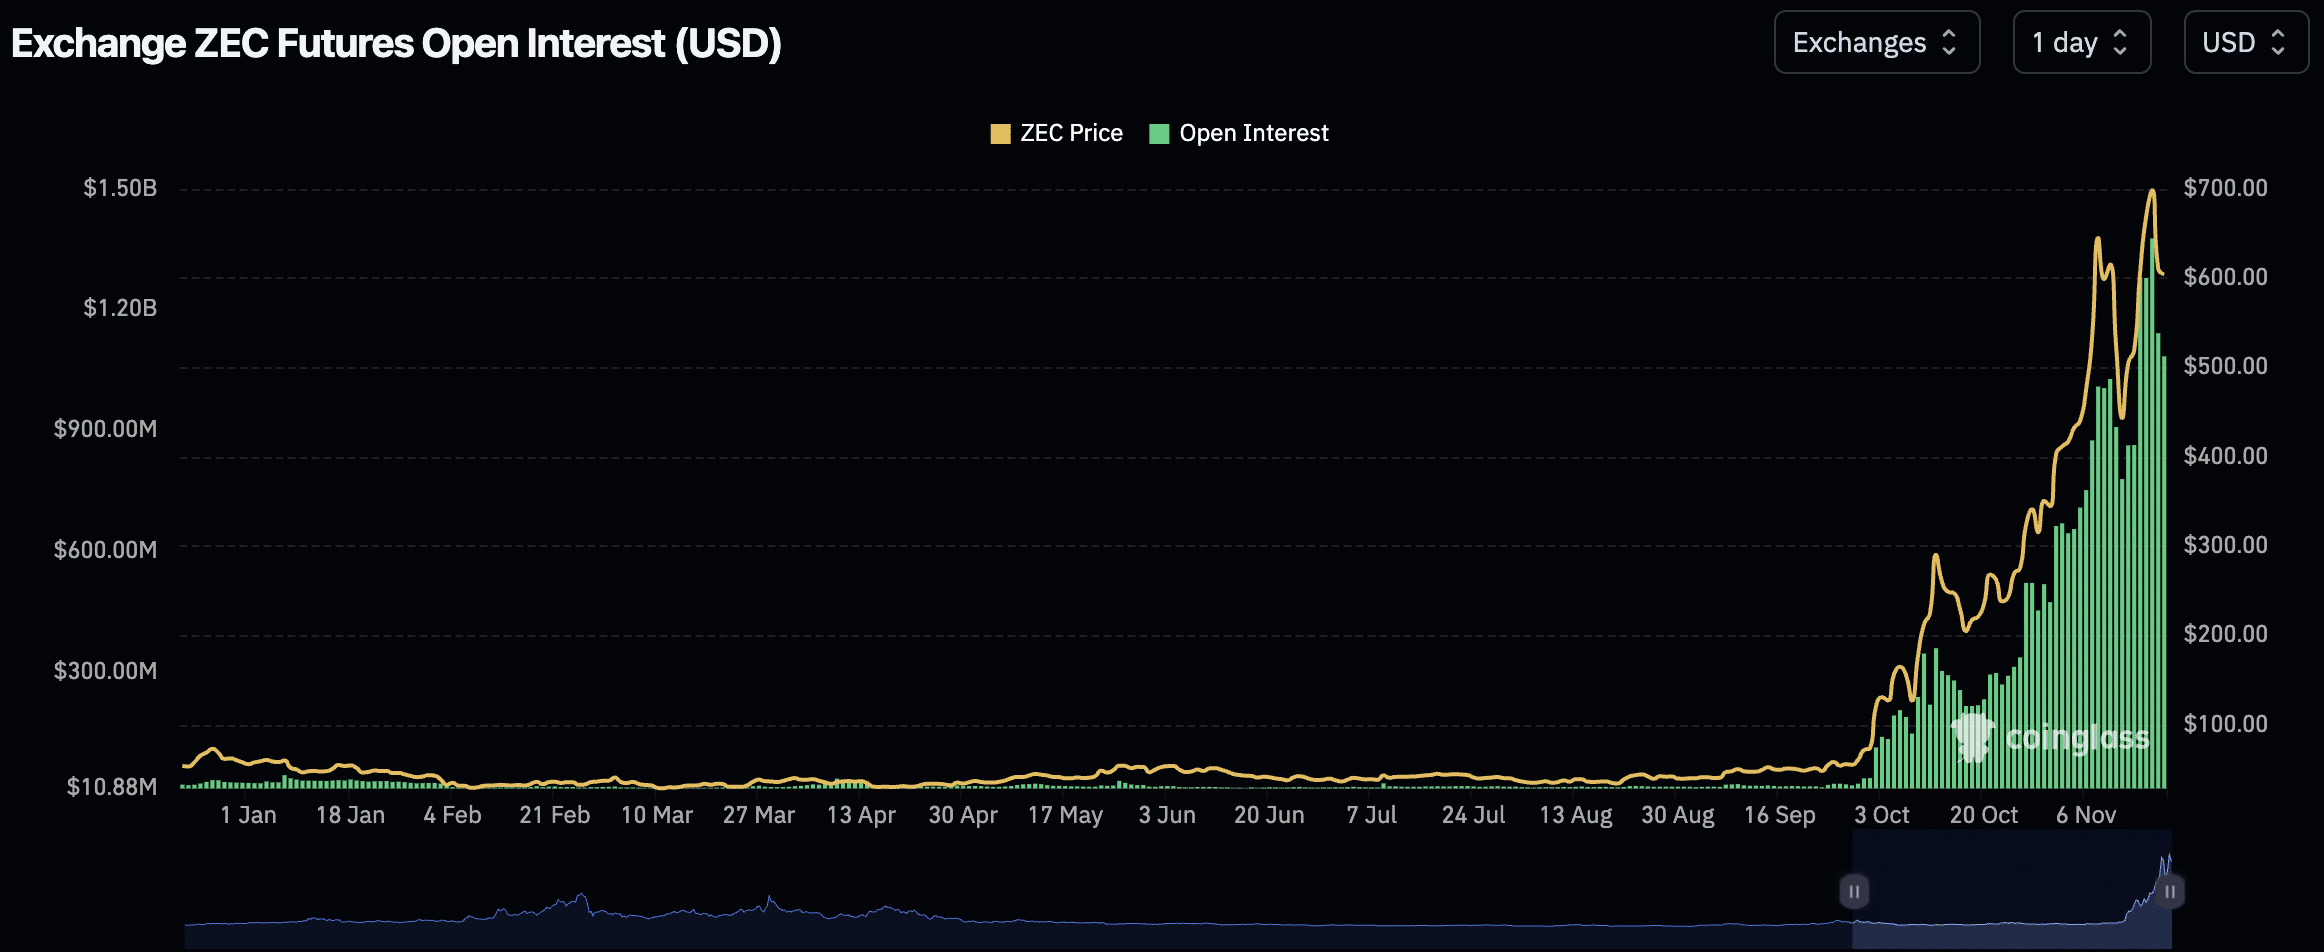2324x952 pixels.
Task: Click the chevron inside the USD selector
Action: click(x=2279, y=42)
